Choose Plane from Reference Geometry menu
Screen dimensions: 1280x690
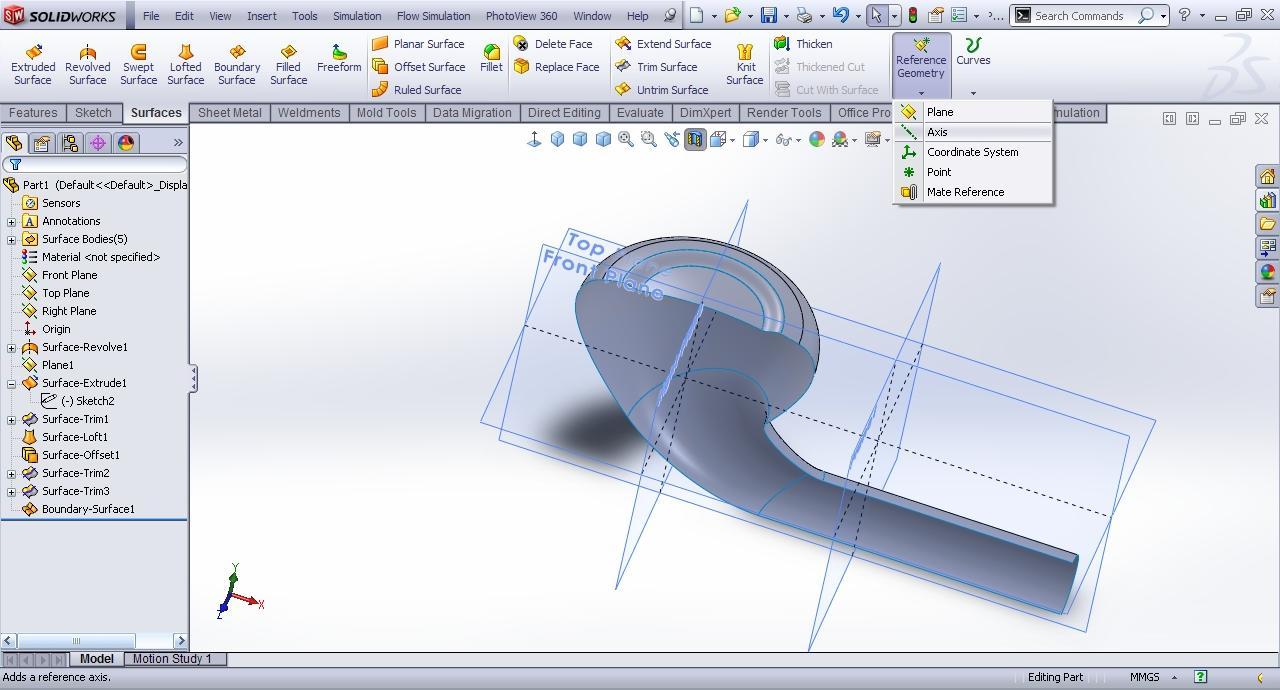pyautogui.click(x=973, y=112)
